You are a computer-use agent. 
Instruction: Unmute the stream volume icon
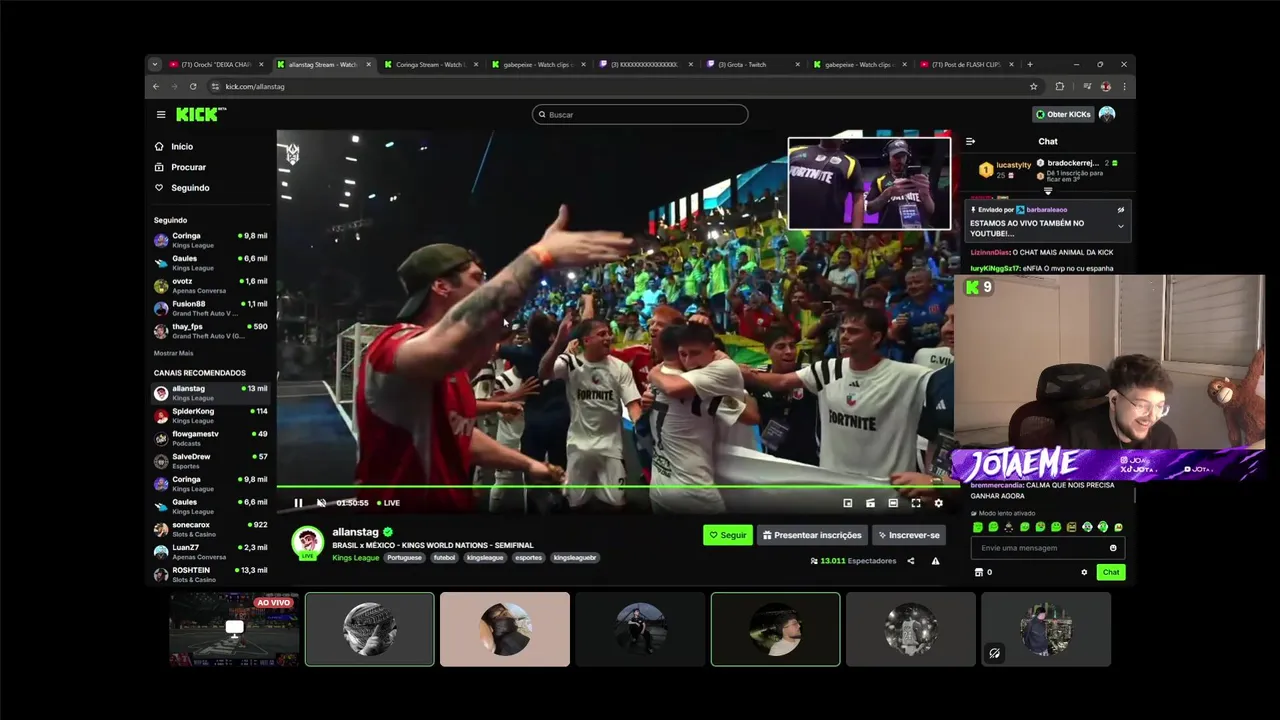point(321,503)
